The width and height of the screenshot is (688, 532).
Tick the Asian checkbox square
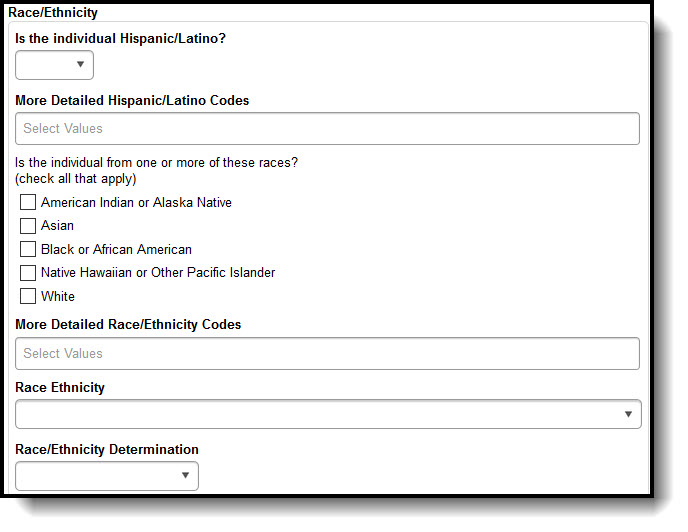[x=28, y=226]
